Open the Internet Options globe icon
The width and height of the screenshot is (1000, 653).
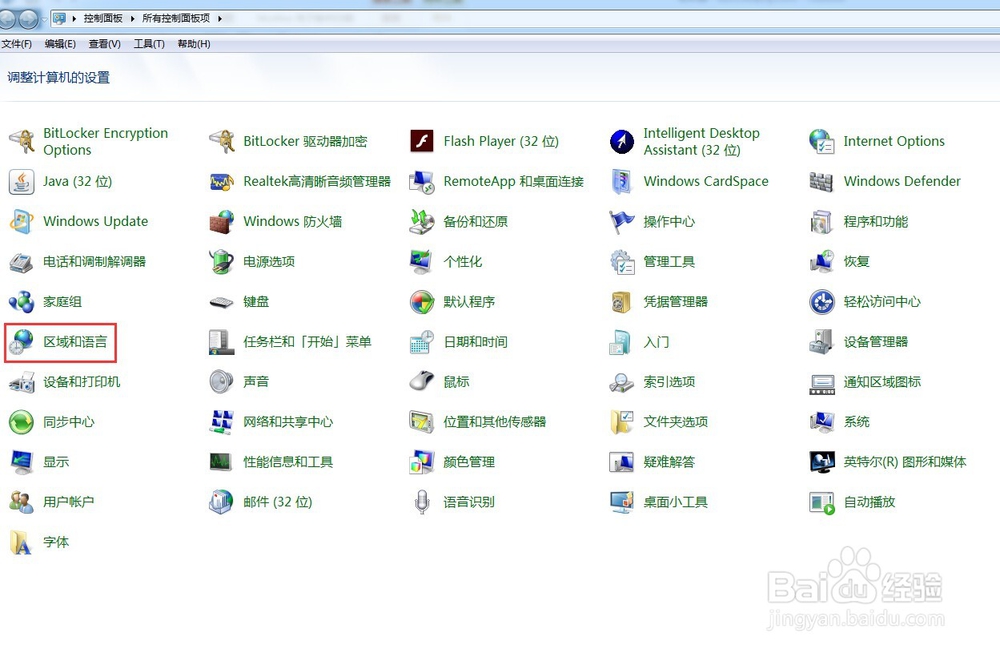(x=821, y=141)
